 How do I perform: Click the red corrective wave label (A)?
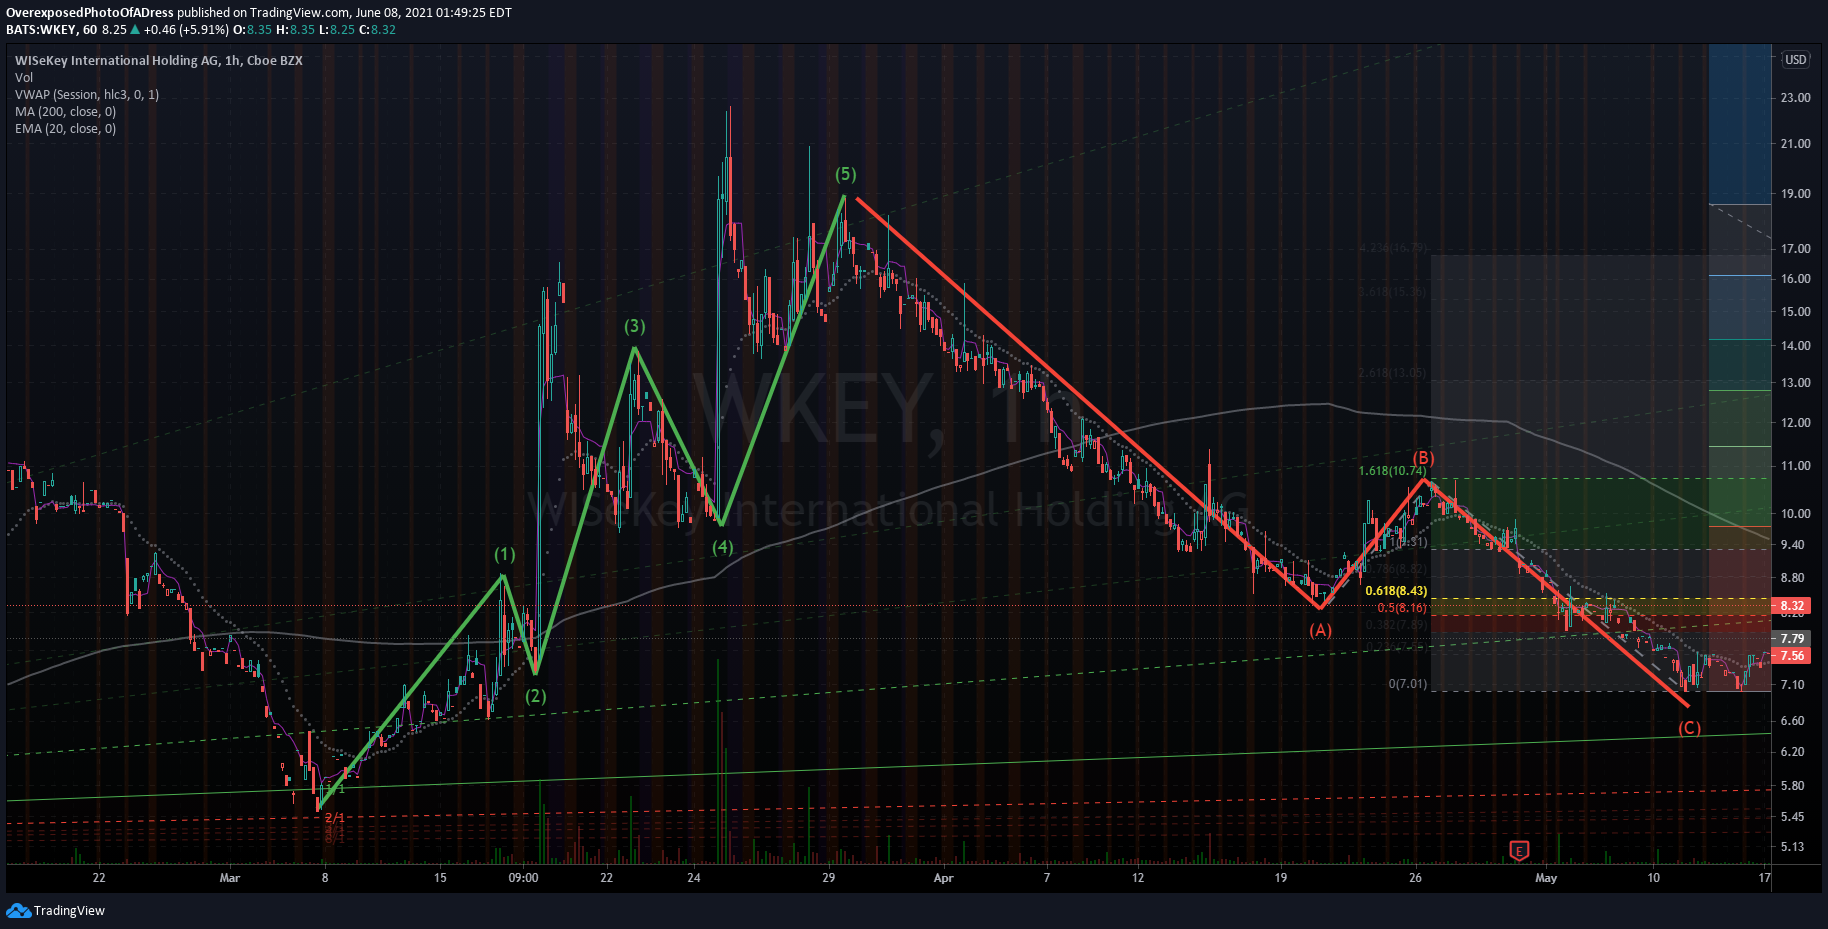point(1321,630)
